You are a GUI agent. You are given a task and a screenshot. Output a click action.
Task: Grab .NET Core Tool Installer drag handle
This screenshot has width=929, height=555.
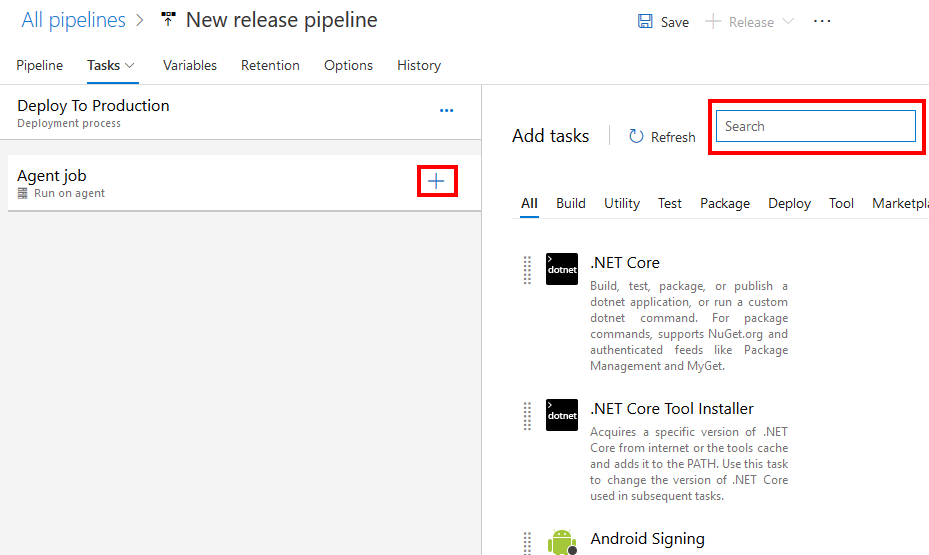click(527, 416)
